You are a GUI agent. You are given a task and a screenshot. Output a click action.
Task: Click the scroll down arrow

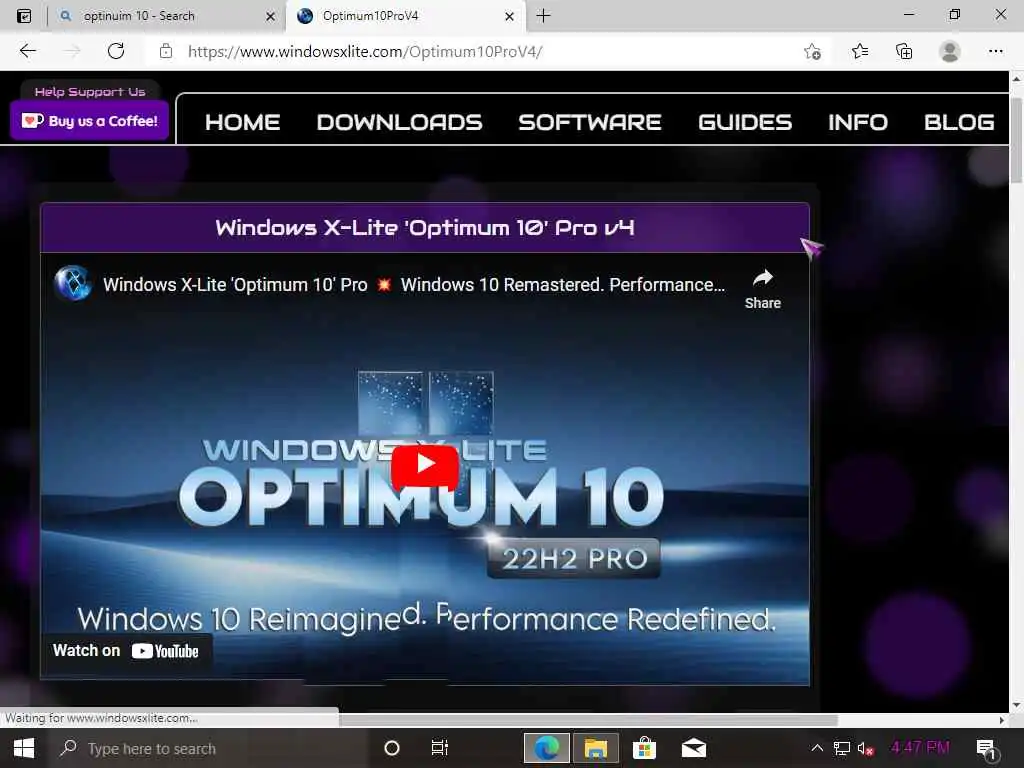pyautogui.click(x=1016, y=705)
